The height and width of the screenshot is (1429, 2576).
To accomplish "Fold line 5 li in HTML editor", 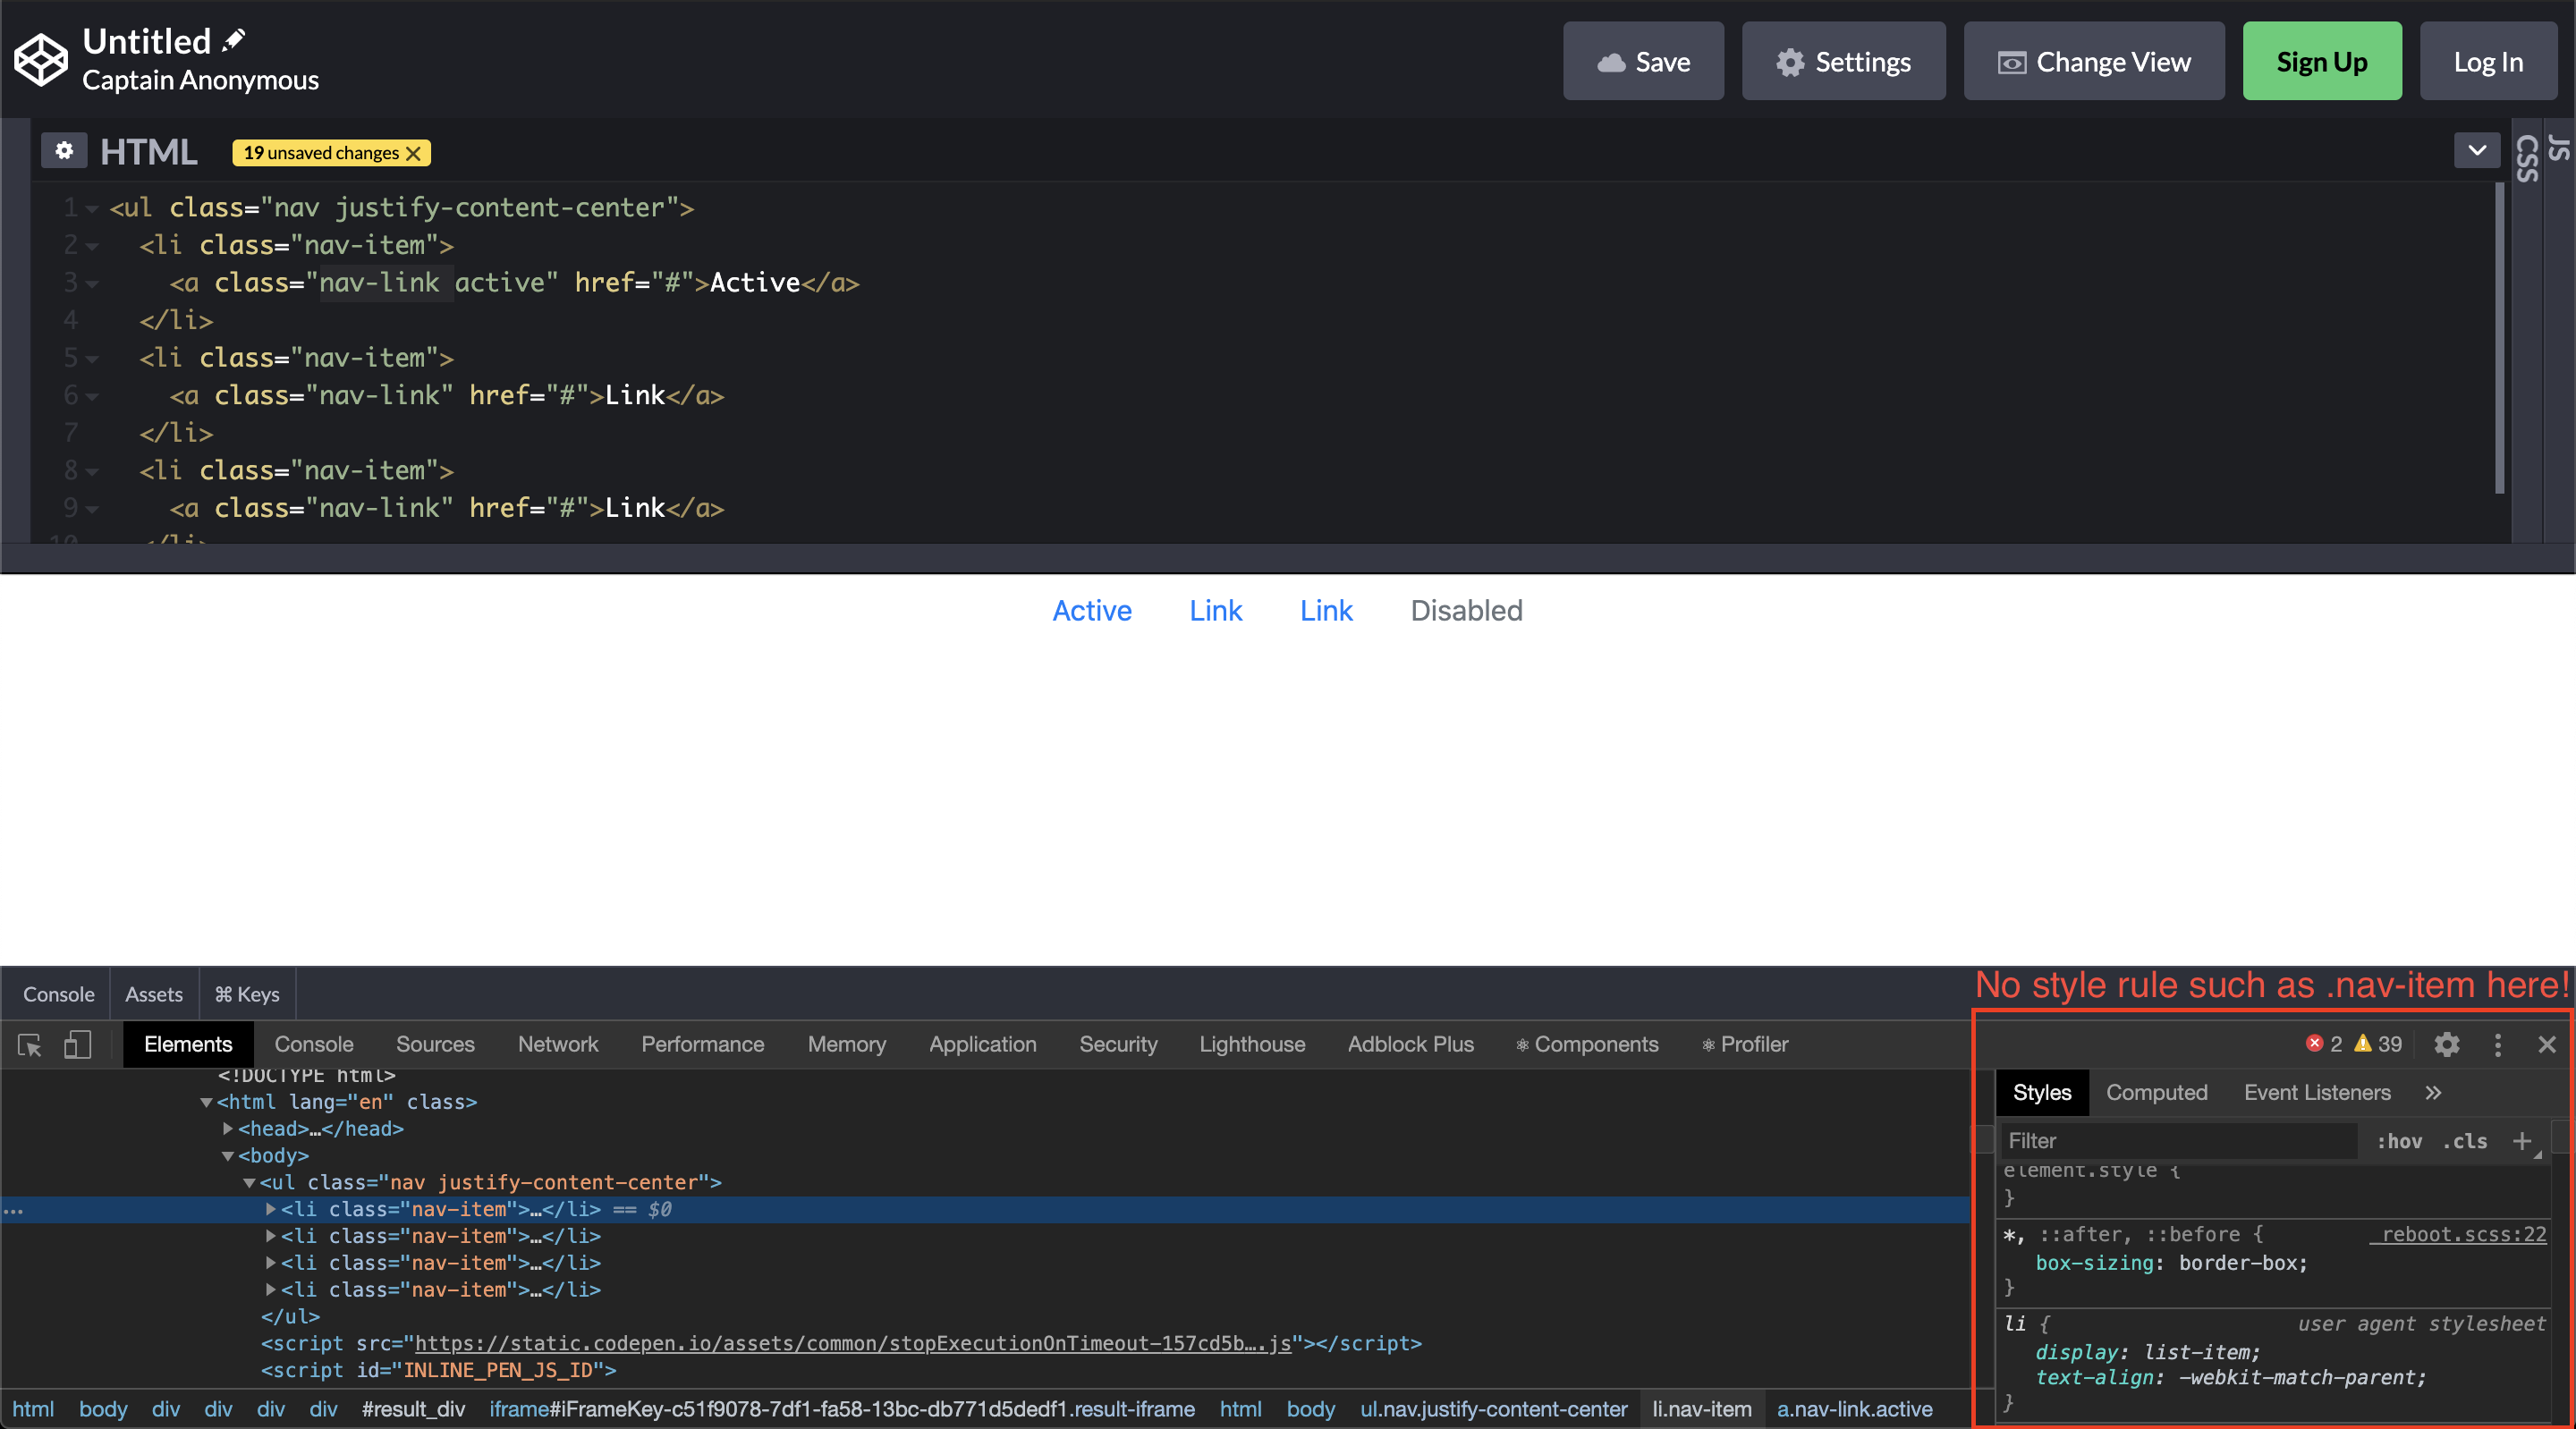I will pos(92,358).
